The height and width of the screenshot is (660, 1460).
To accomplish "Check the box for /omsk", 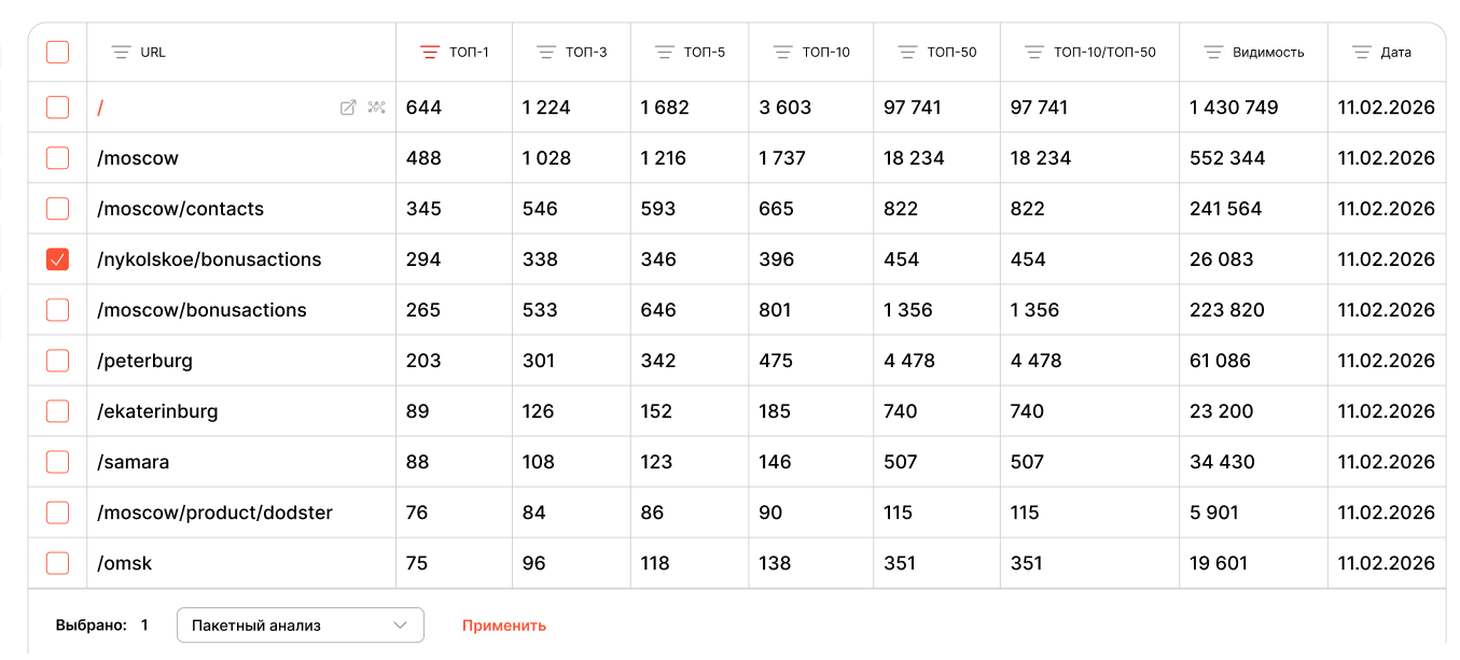I will click(58, 563).
